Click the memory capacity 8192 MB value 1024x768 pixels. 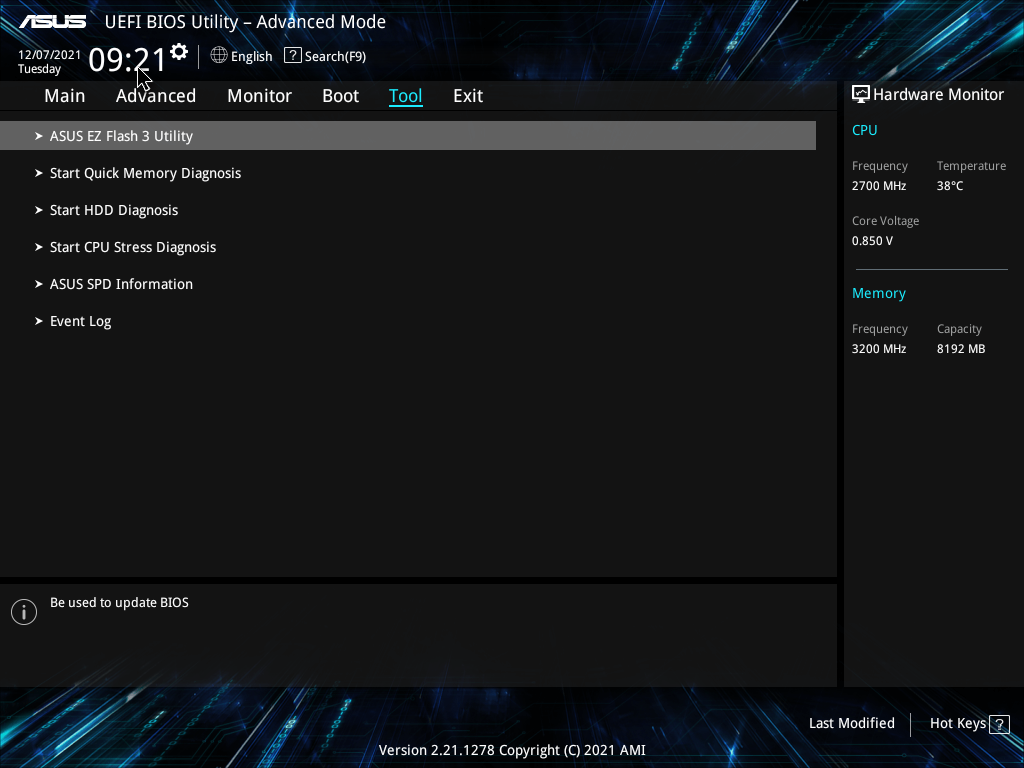(961, 349)
